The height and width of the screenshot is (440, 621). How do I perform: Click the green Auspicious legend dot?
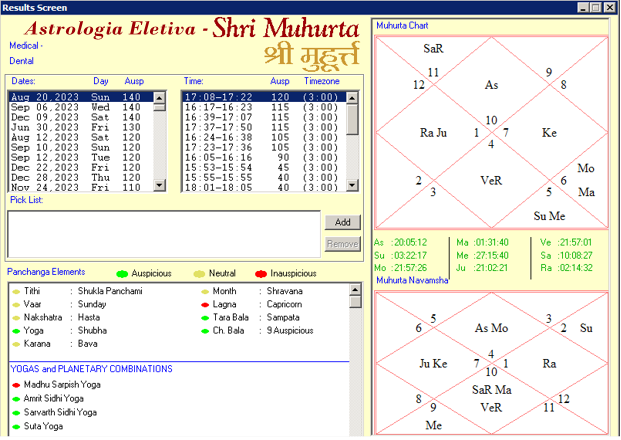(x=122, y=274)
